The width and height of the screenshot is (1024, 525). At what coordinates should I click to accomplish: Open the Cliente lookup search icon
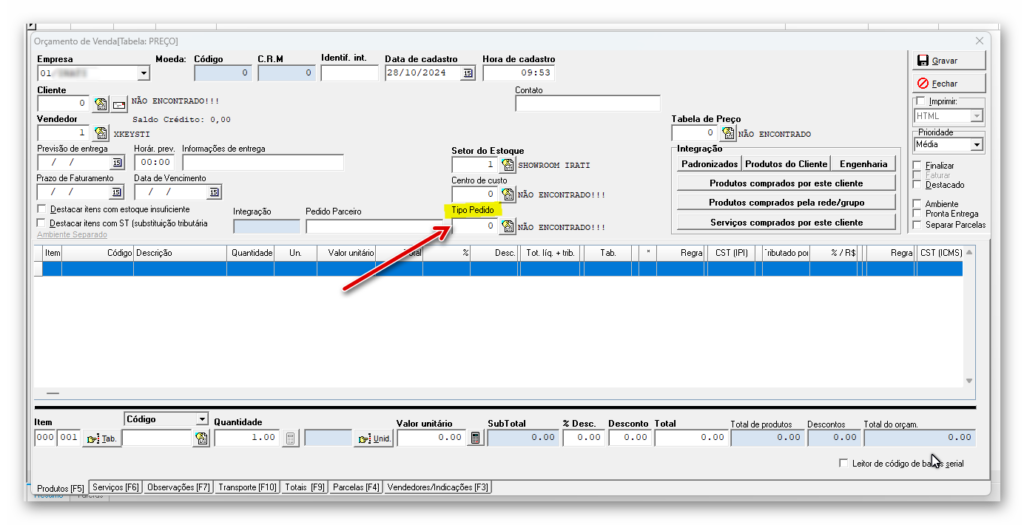pos(100,103)
